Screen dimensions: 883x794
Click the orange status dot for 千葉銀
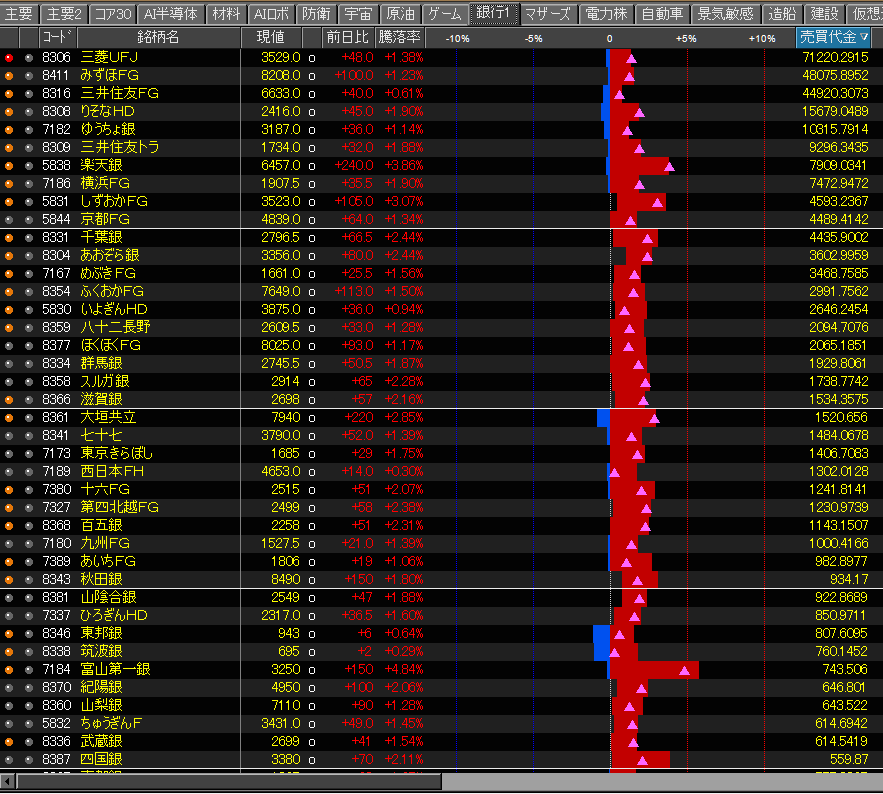point(9,238)
